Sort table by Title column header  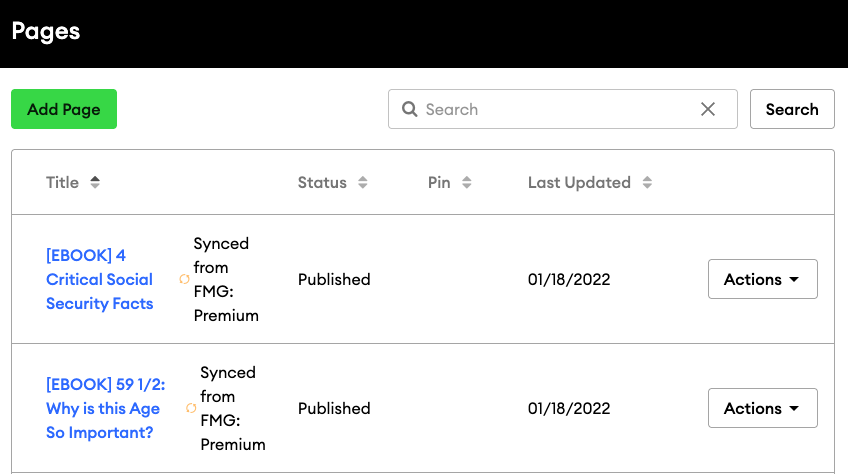point(62,182)
